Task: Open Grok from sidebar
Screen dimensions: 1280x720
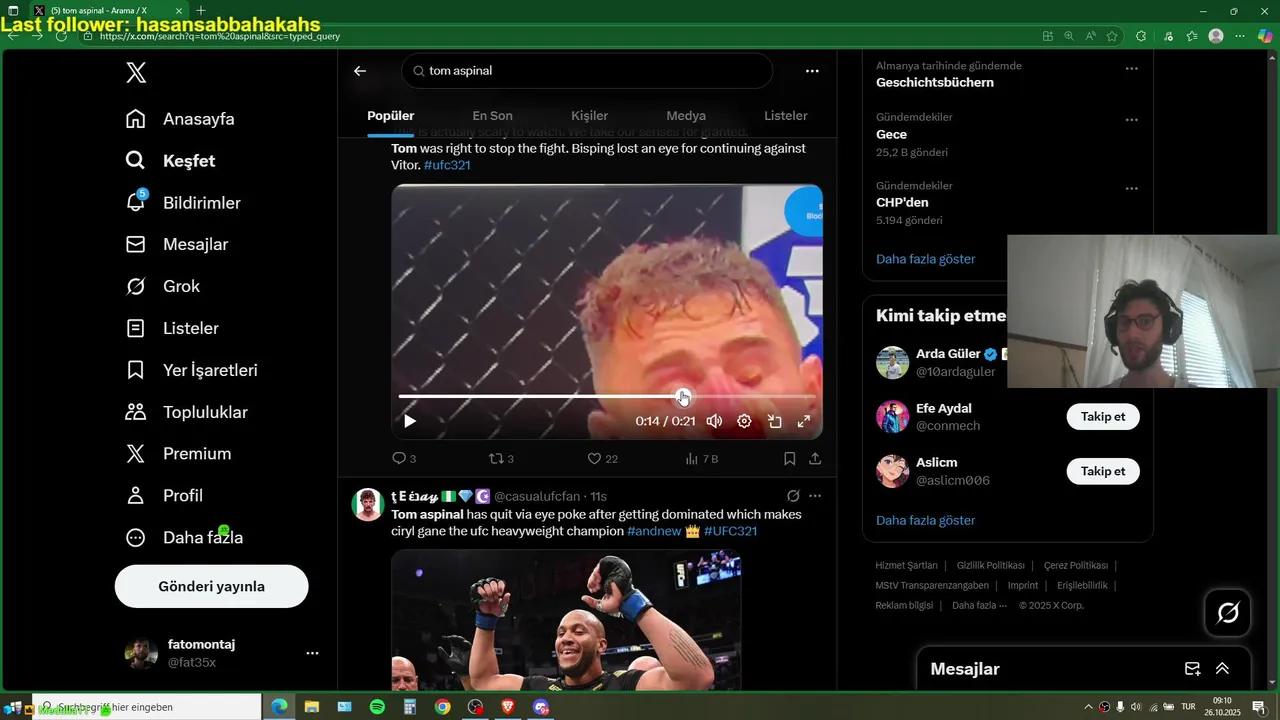Action: pyautogui.click(x=163, y=286)
